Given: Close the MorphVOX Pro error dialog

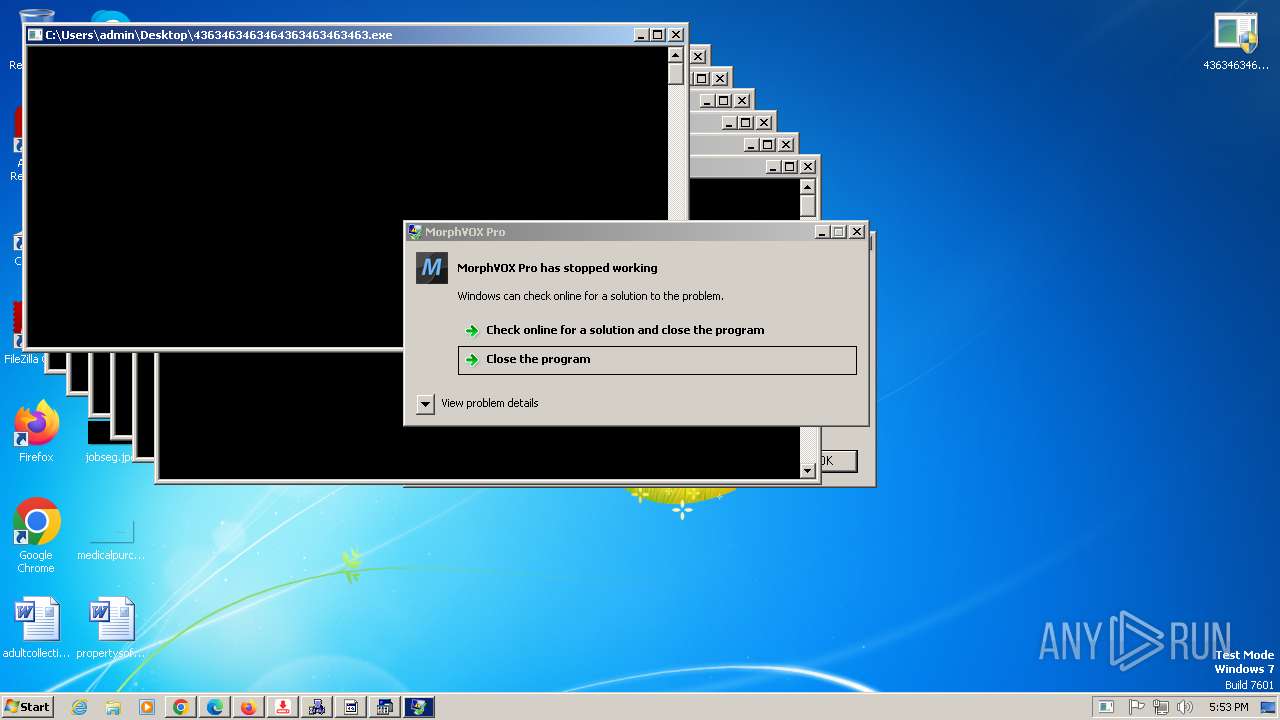Looking at the screenshot, I should [857, 232].
